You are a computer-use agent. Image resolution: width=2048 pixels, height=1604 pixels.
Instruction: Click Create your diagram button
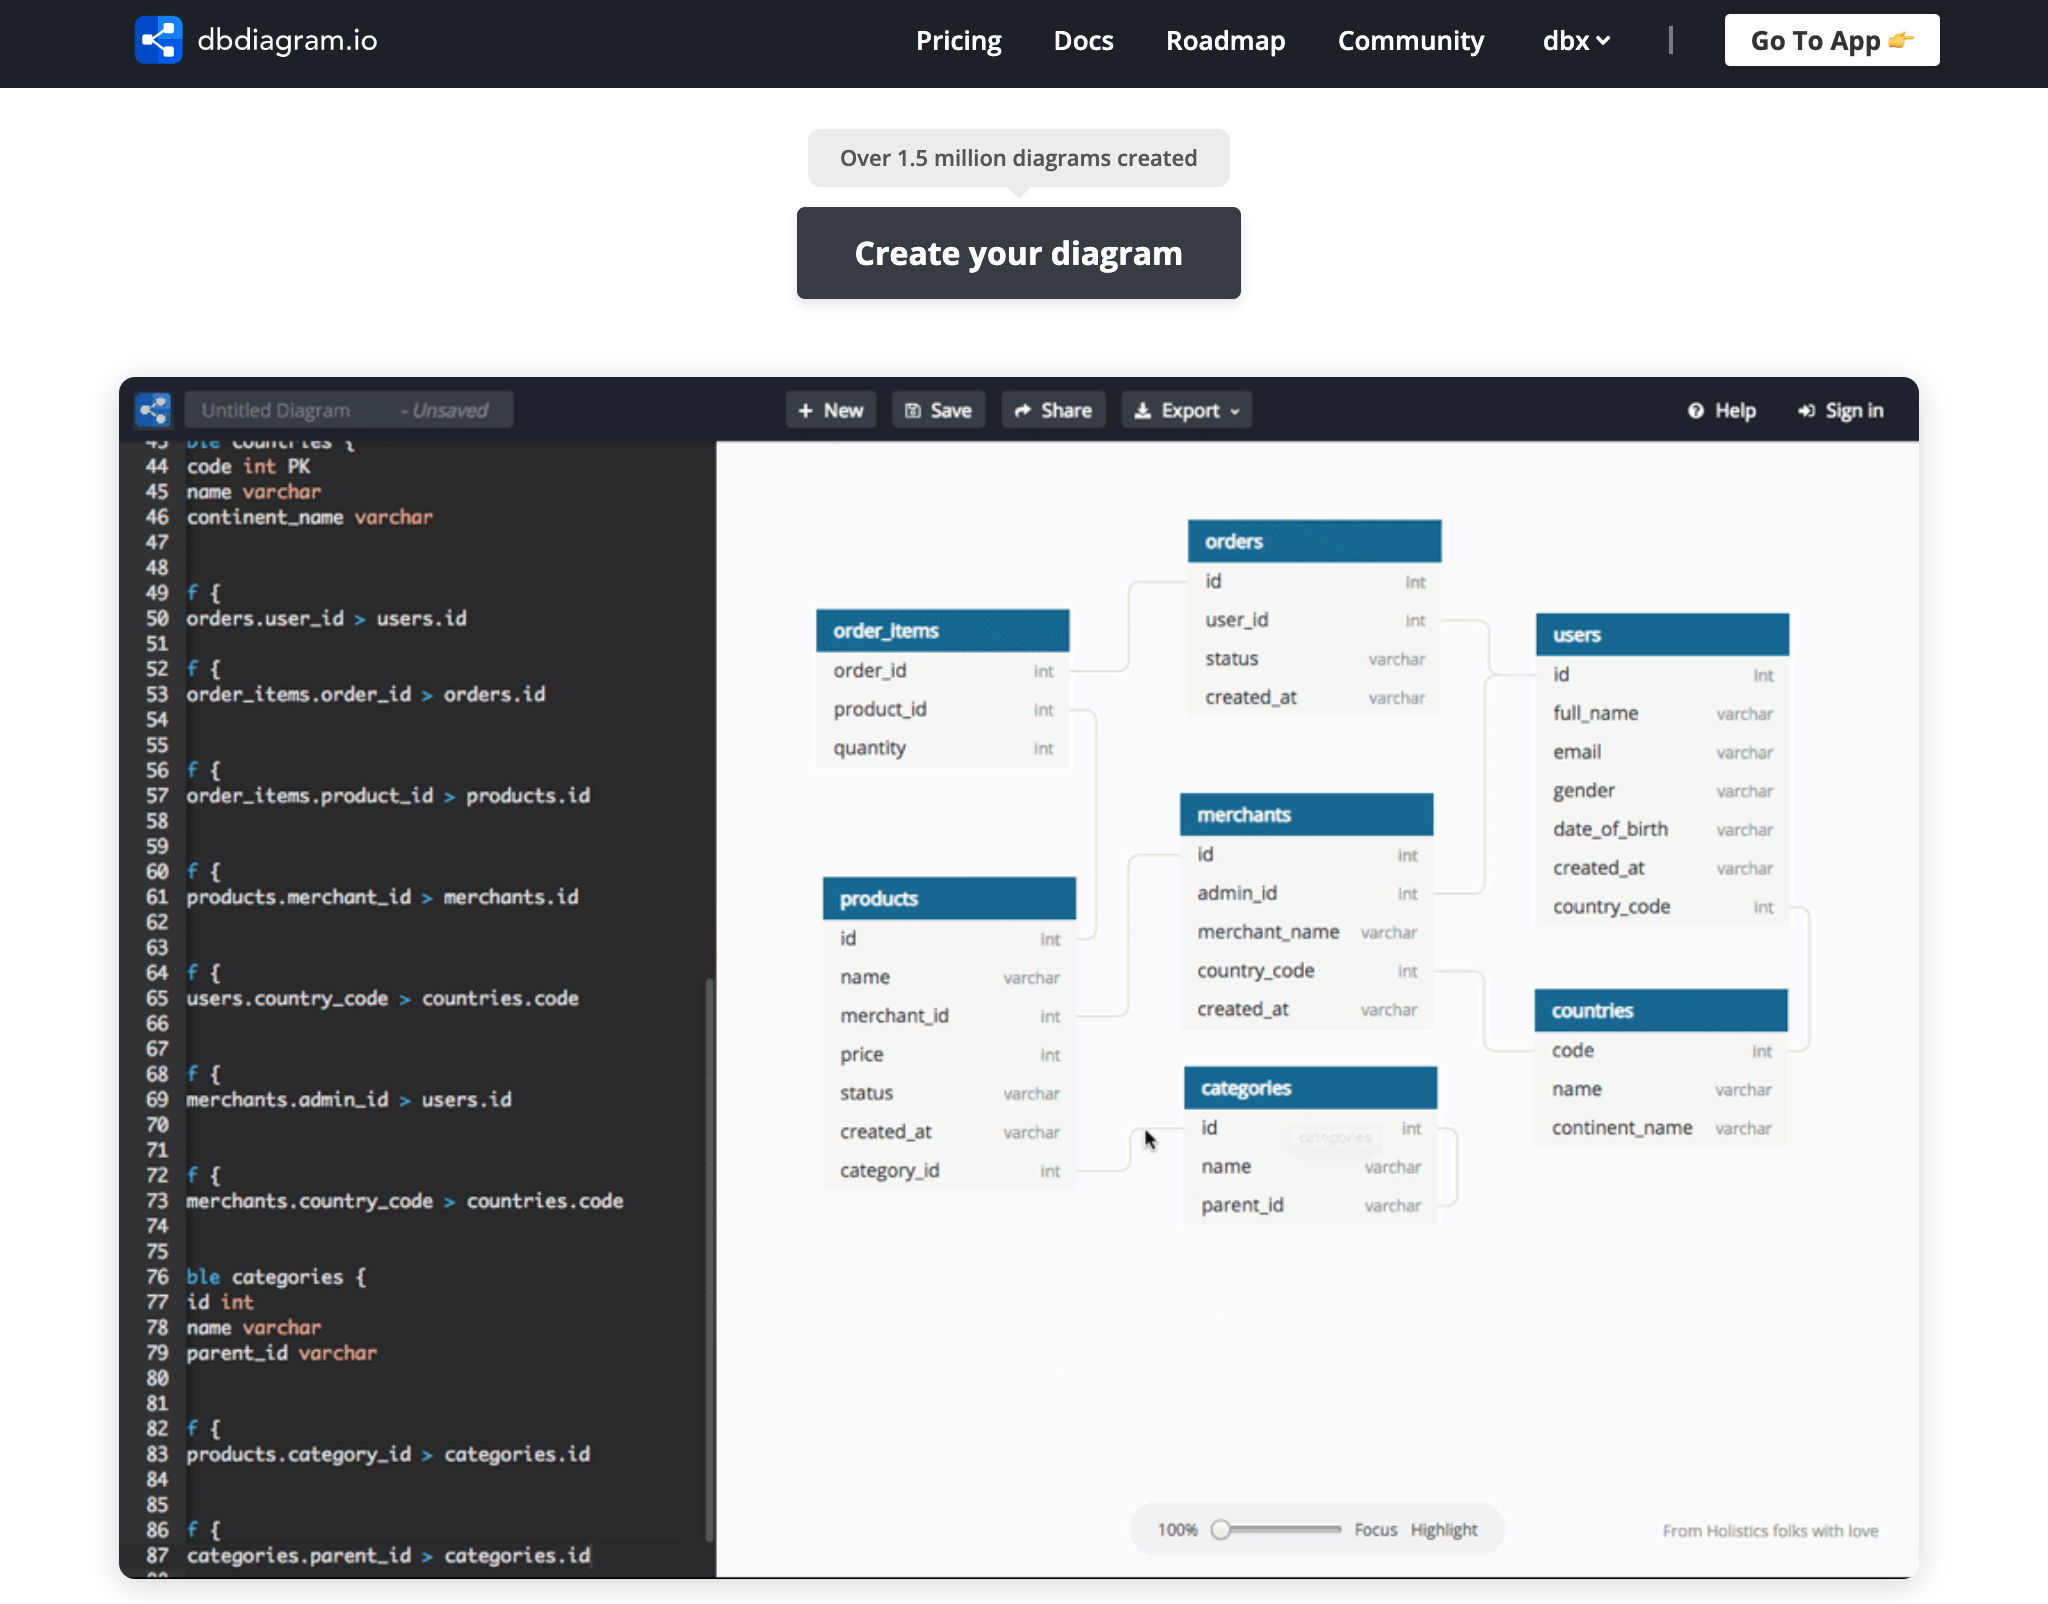click(x=1018, y=253)
